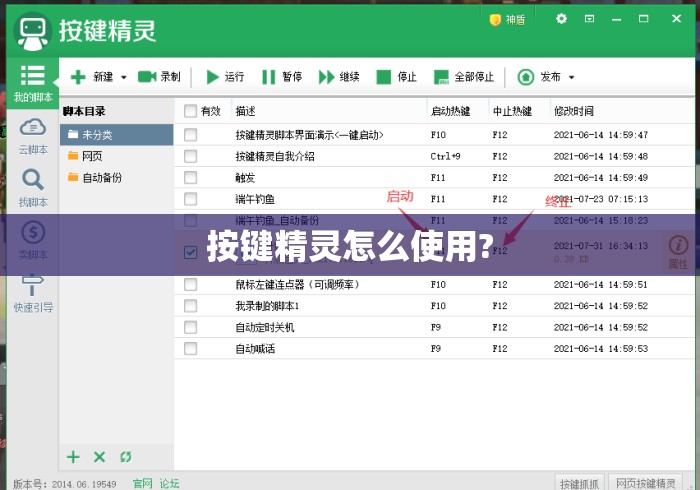The height and width of the screenshot is (490, 700).
Task: Resume the script with 继续
Action: [339, 77]
